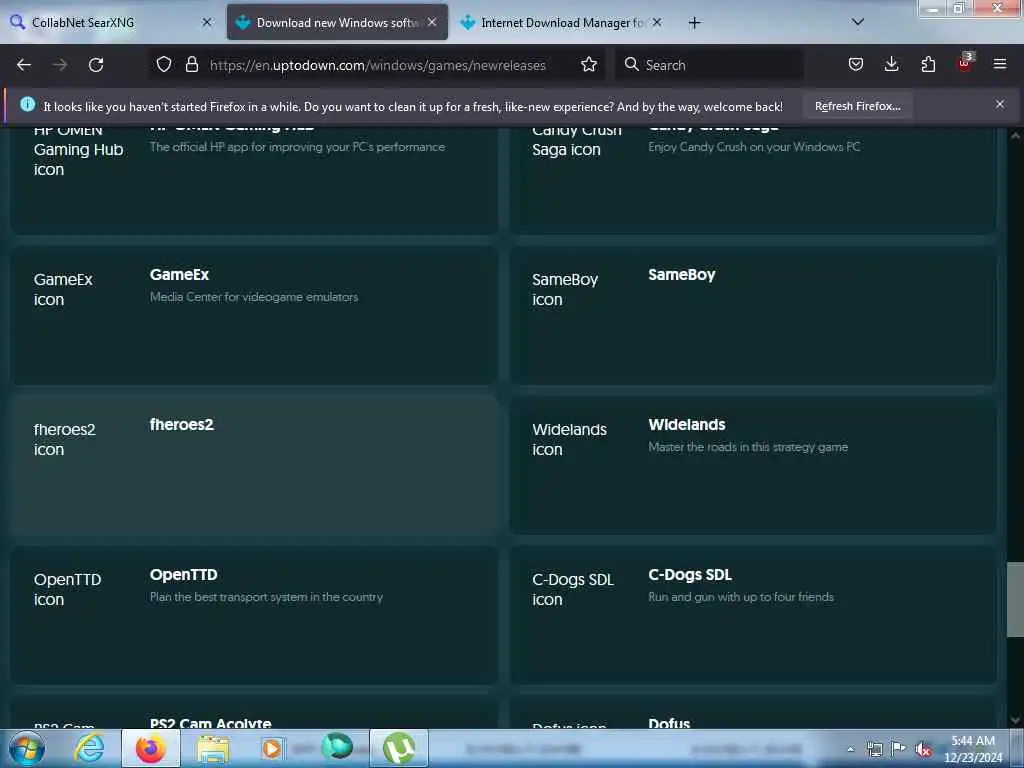Close the CollabNet SearXNG tab
The image size is (1024, 768).
coord(207,22)
